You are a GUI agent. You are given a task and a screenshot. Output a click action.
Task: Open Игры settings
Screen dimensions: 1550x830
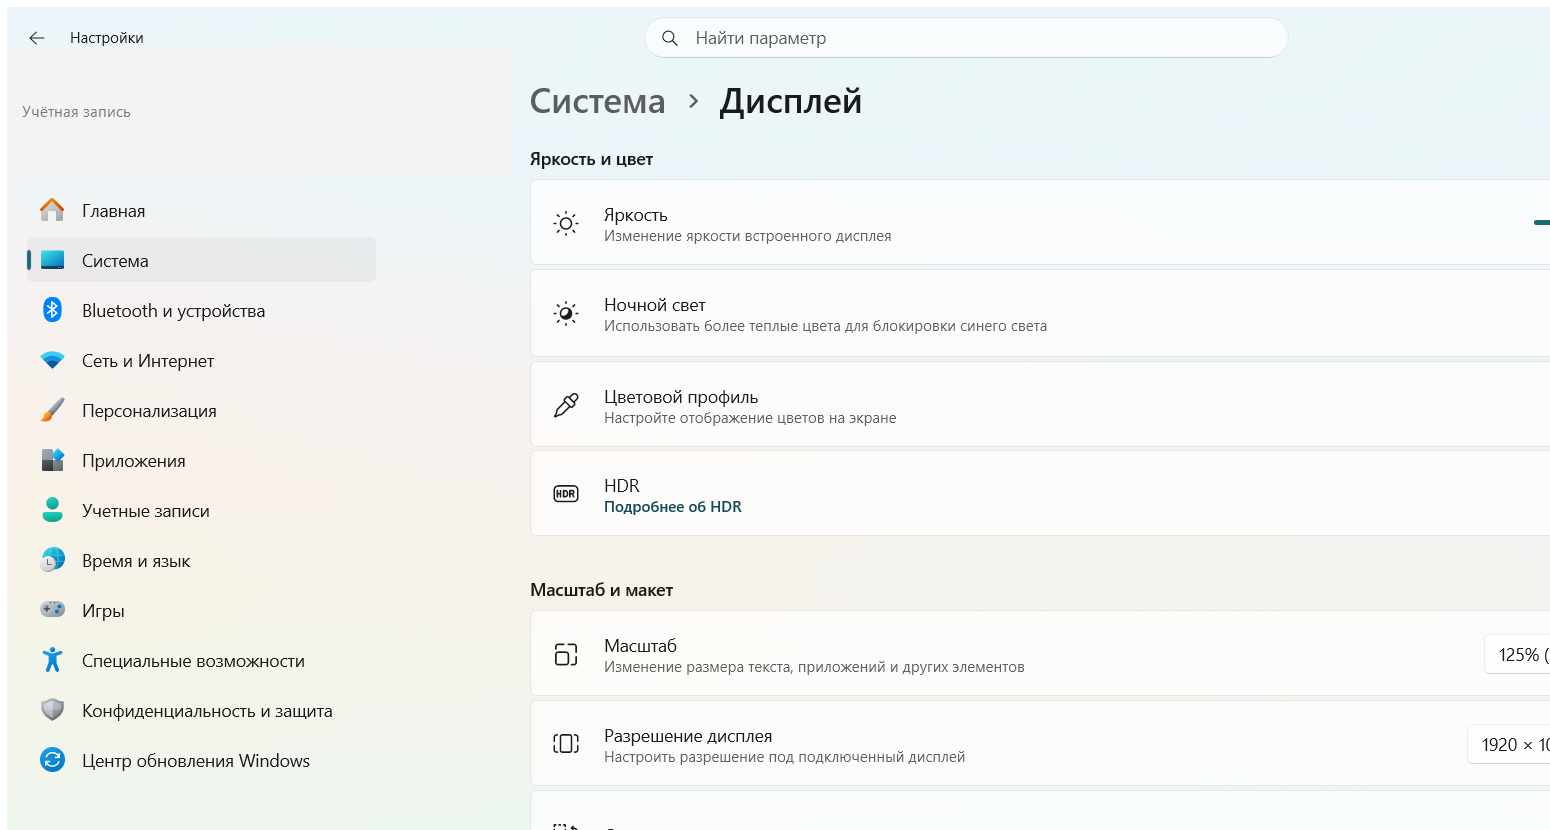point(201,610)
